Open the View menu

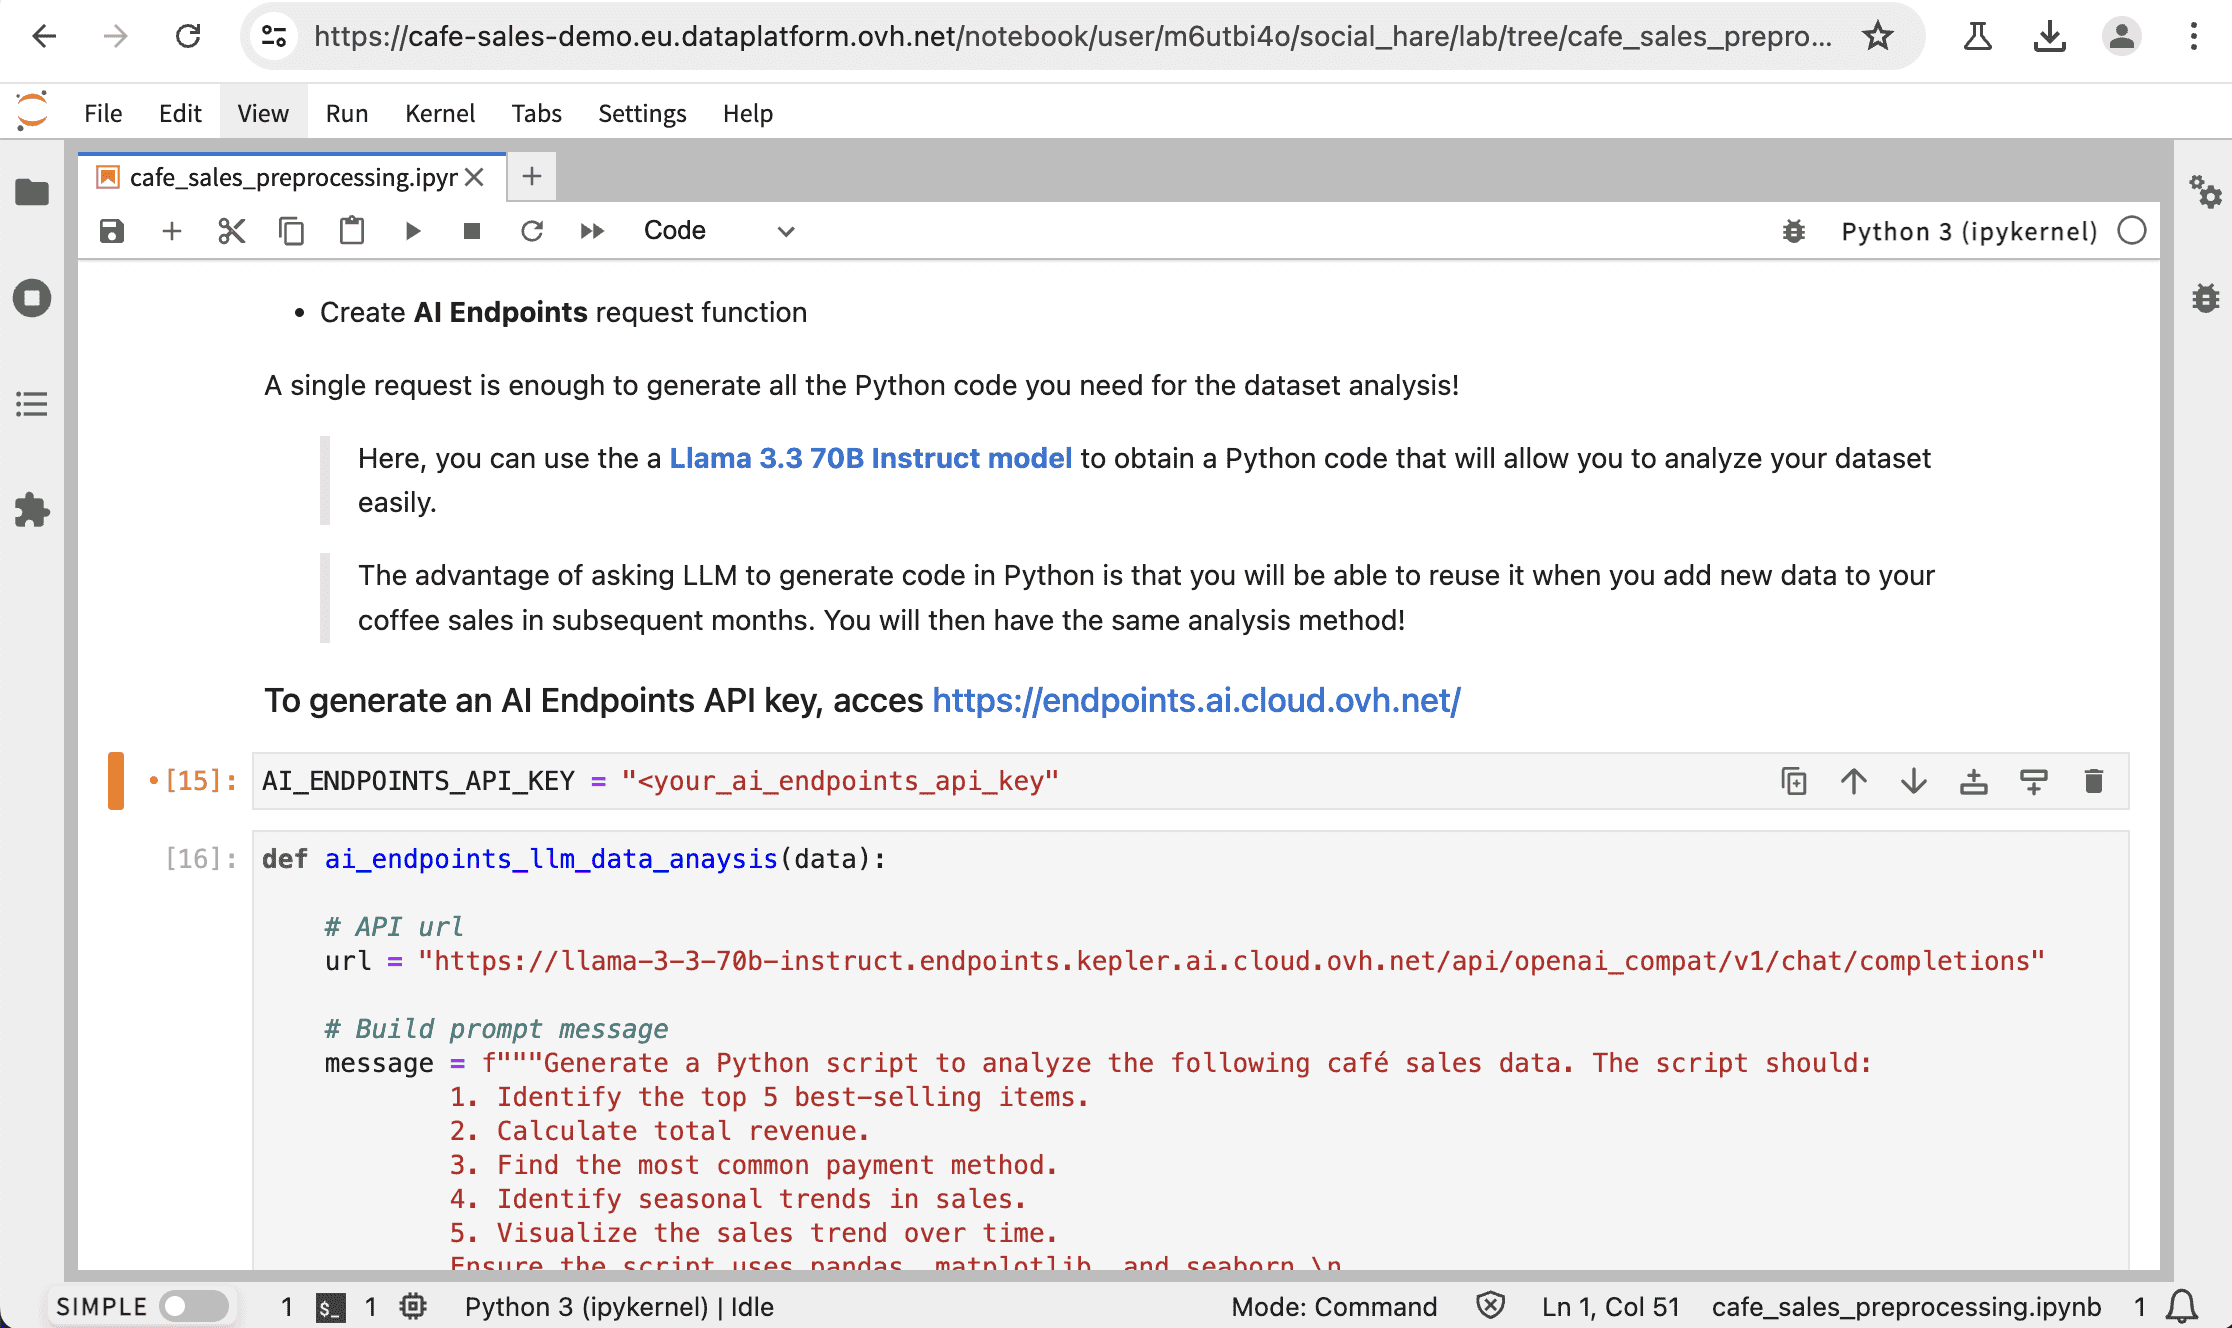point(263,113)
